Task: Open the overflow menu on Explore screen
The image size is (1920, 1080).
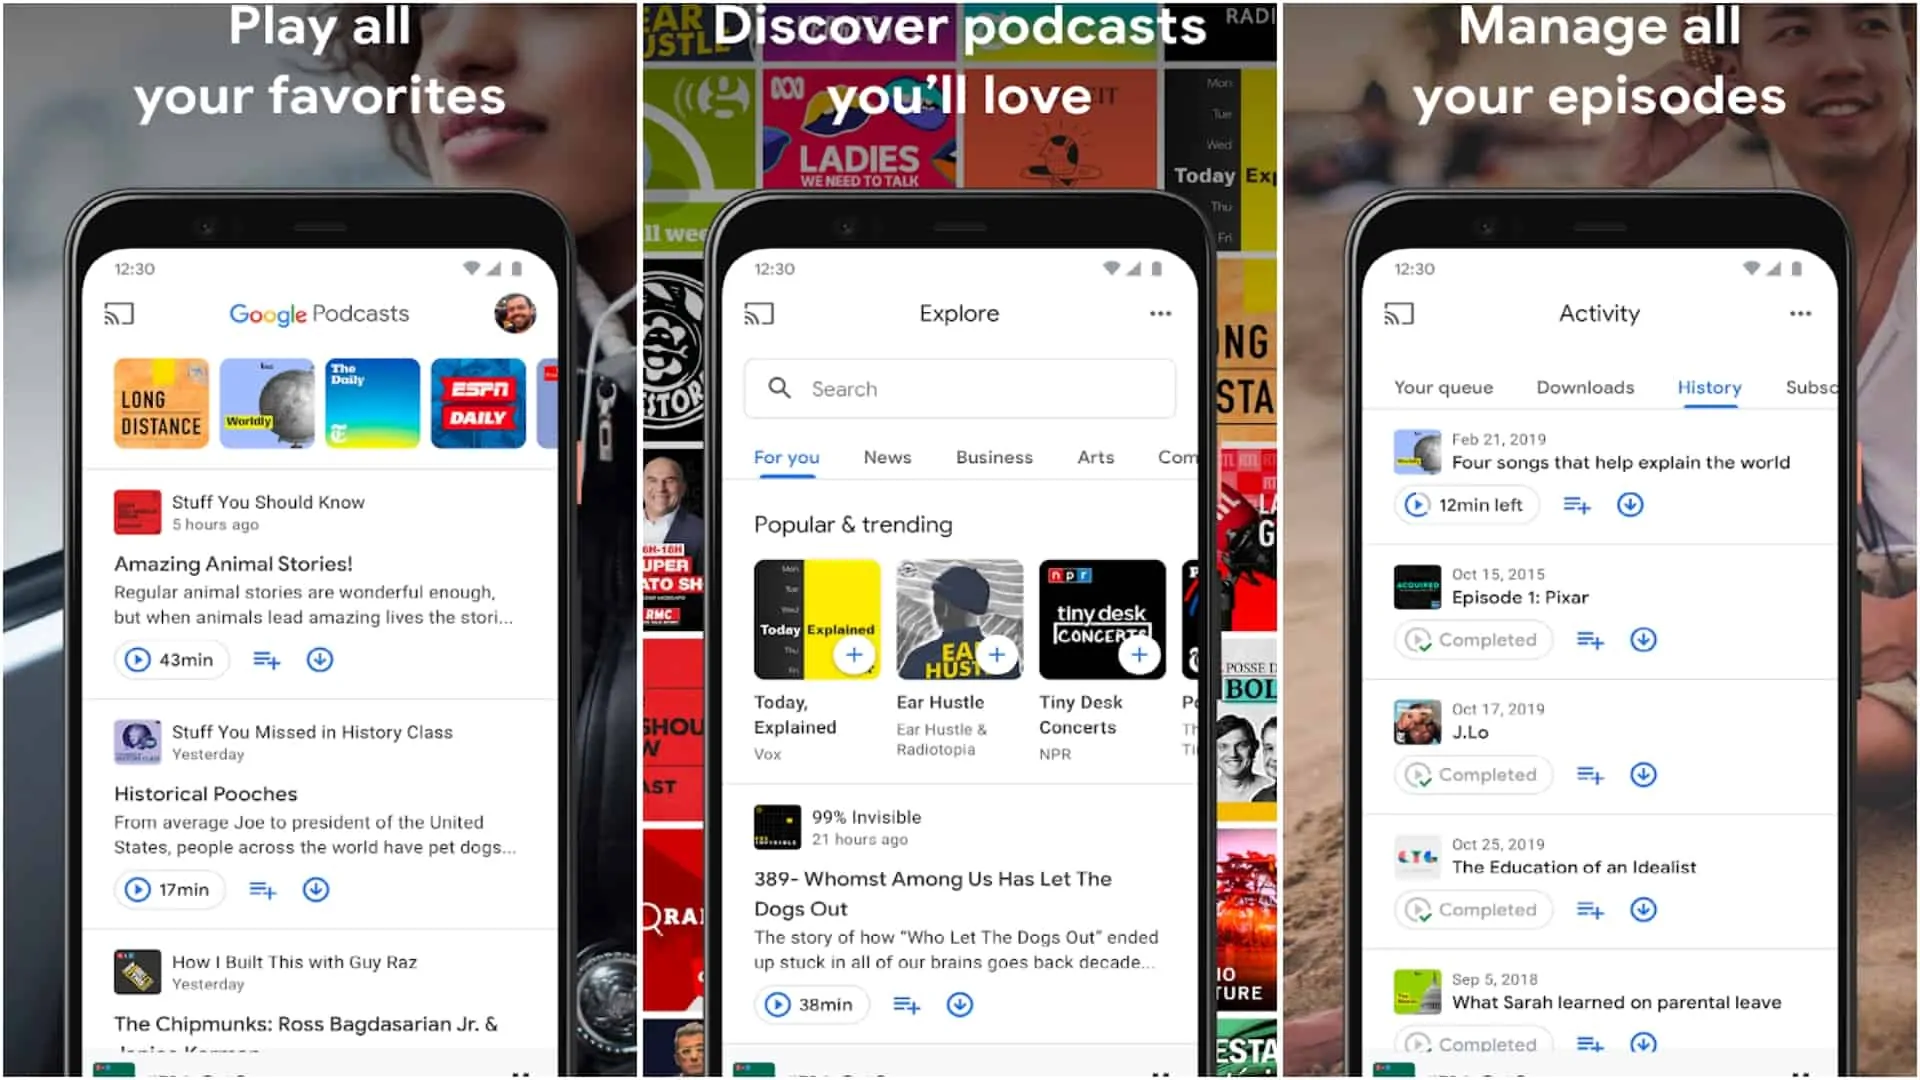Action: [1160, 313]
